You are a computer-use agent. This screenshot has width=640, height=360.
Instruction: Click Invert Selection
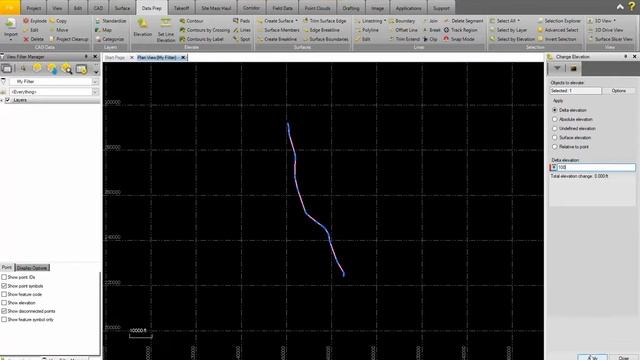tap(557, 39)
